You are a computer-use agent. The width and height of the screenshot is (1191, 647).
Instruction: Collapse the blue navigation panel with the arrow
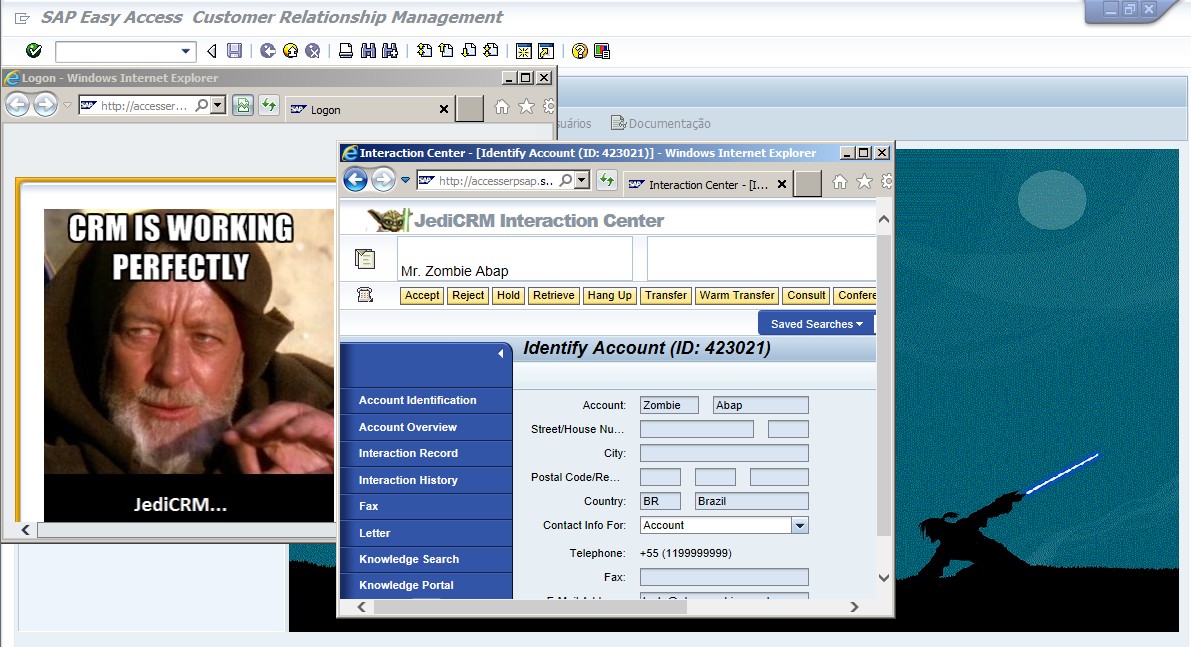[501, 354]
